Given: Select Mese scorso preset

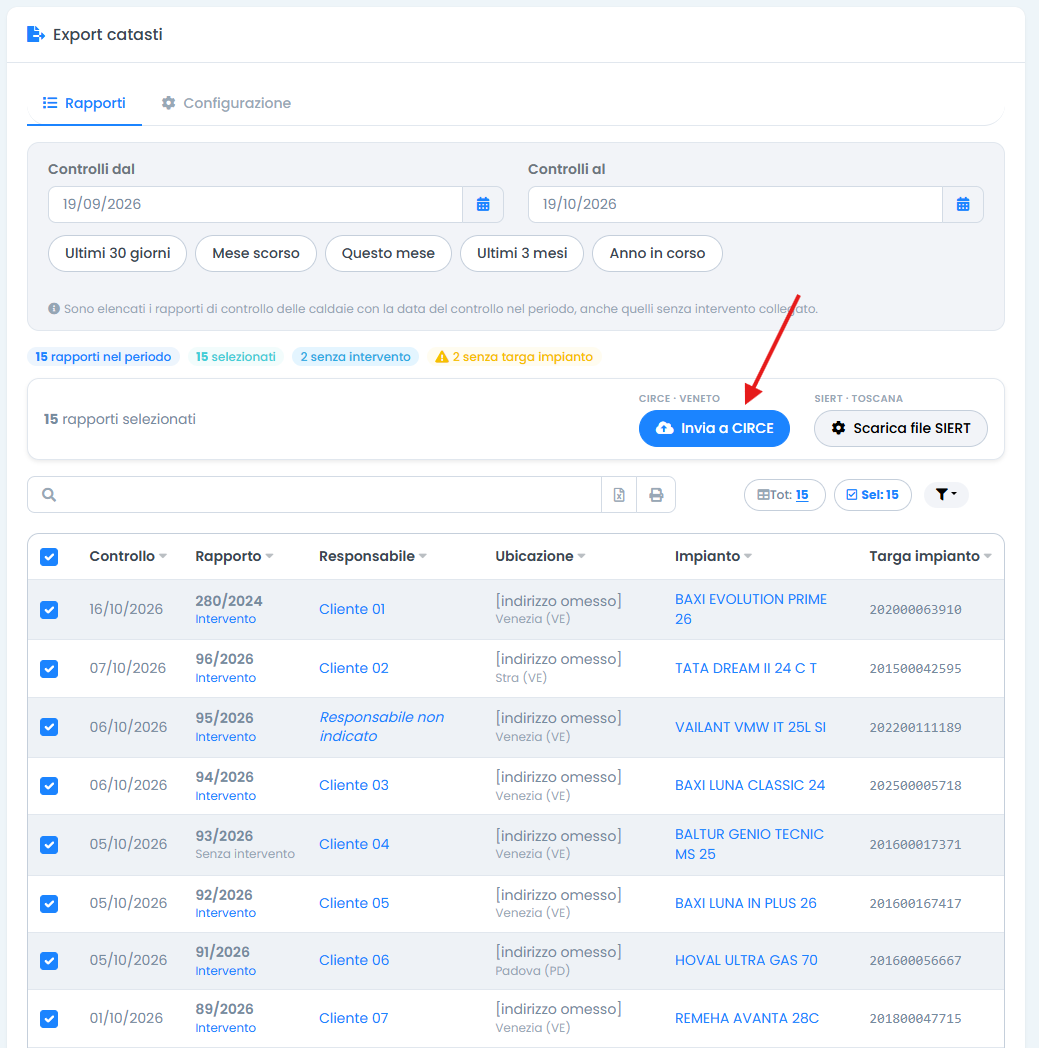Looking at the screenshot, I should point(256,253).
